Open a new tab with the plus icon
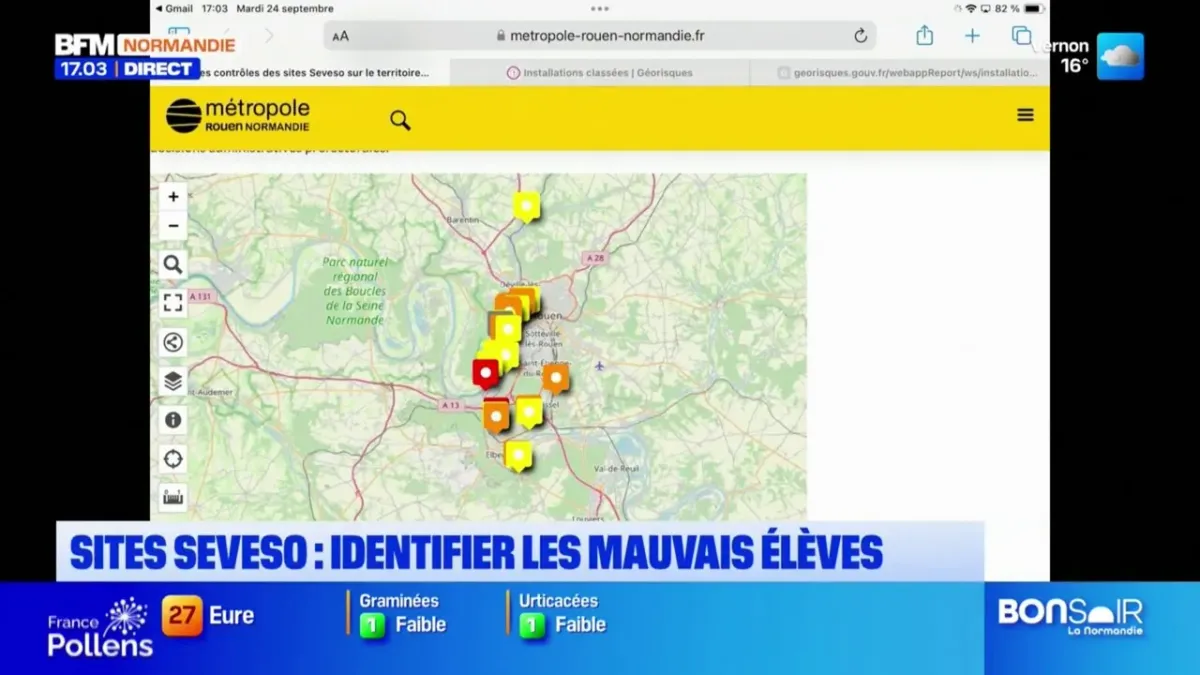Viewport: 1200px width, 675px height. 972,36
